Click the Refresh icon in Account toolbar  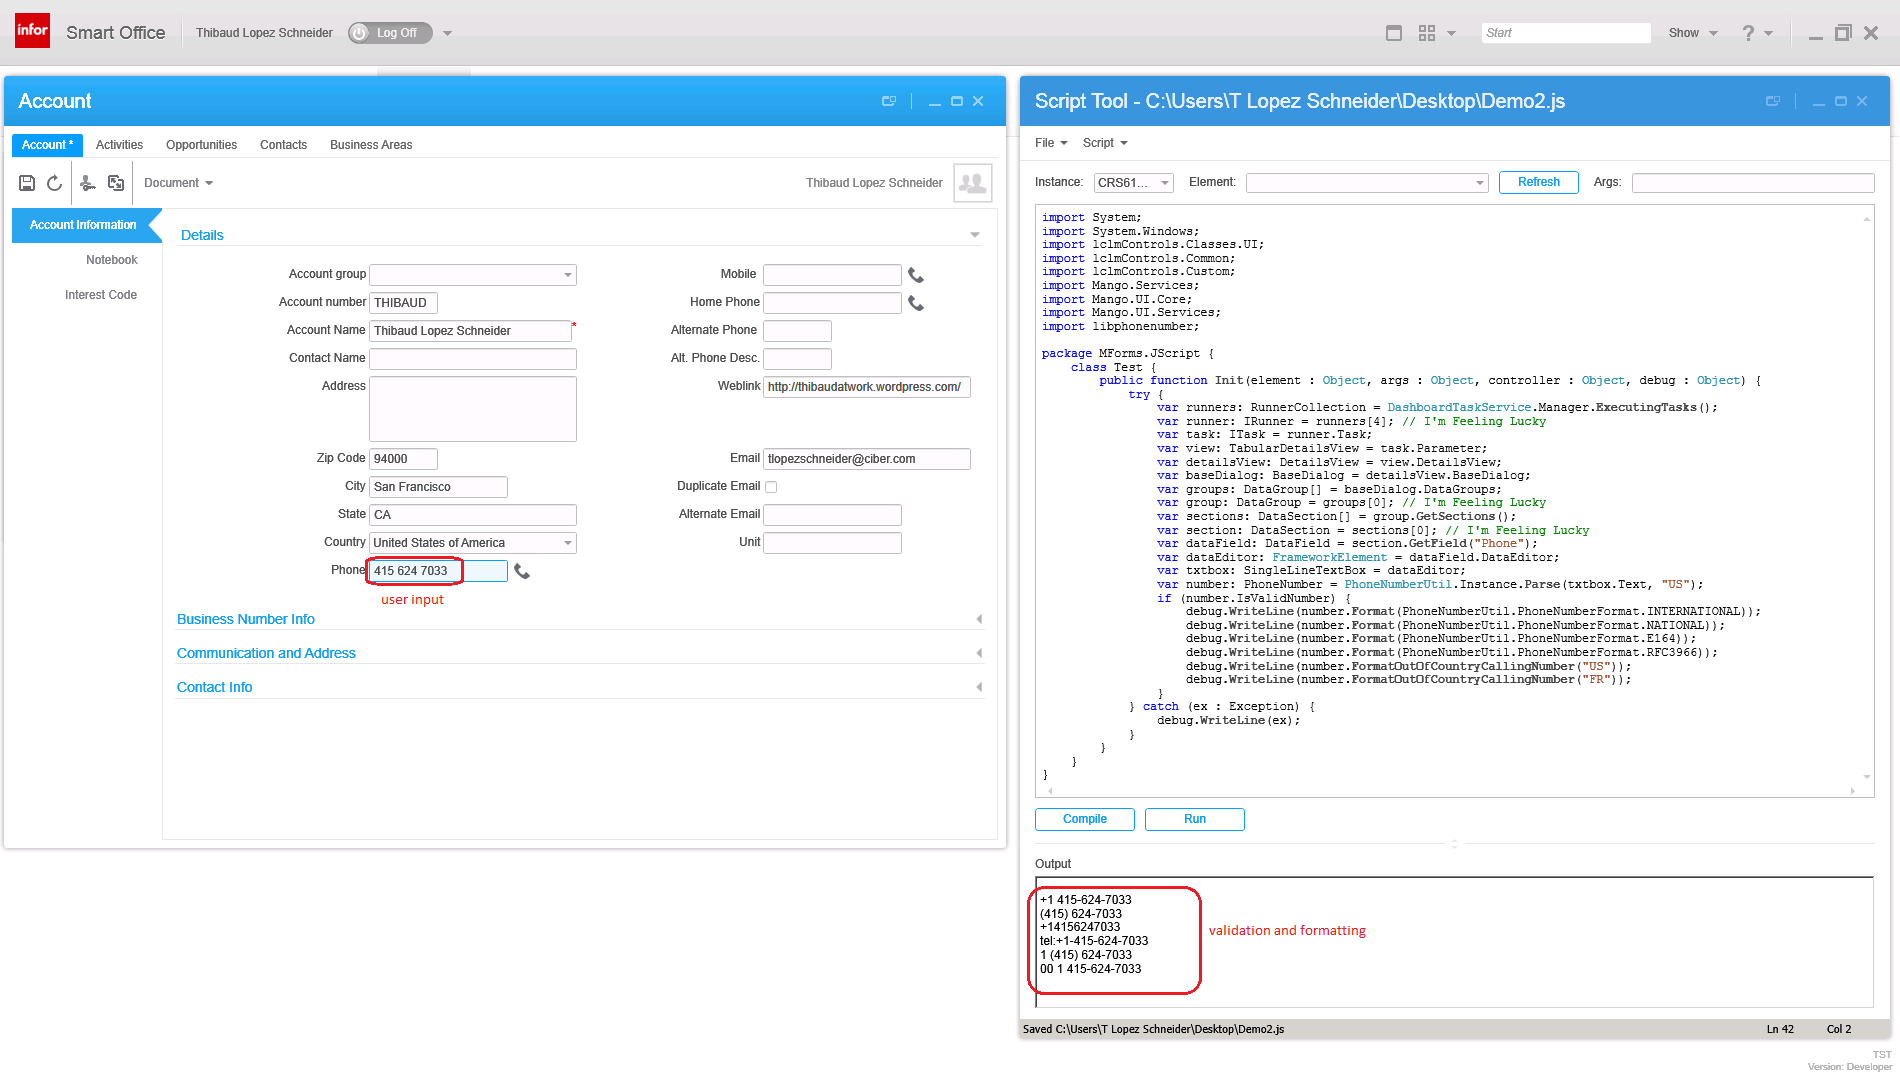click(x=55, y=183)
